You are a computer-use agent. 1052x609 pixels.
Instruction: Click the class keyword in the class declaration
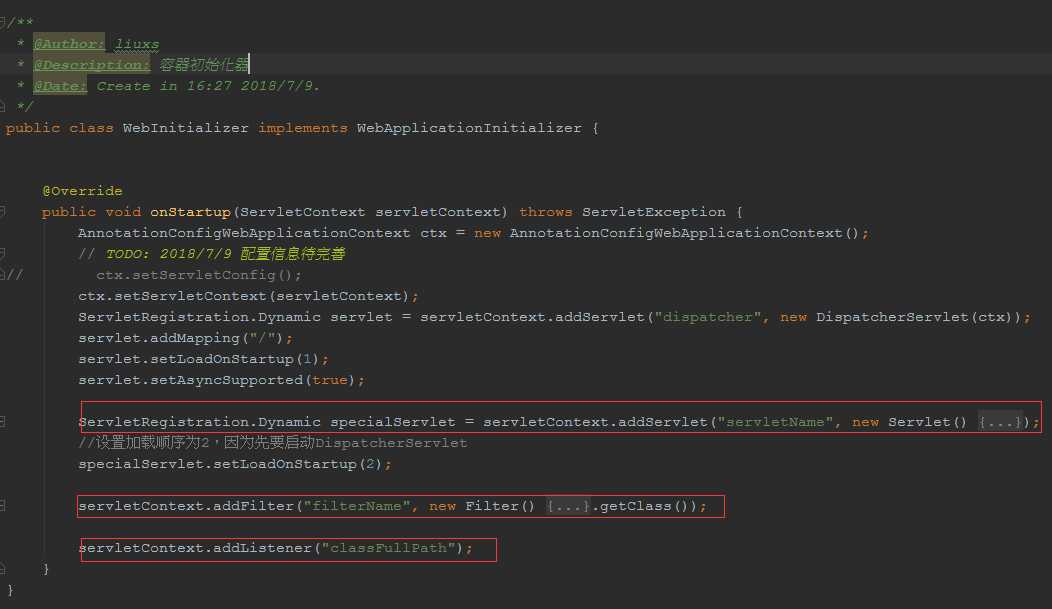[x=91, y=128]
